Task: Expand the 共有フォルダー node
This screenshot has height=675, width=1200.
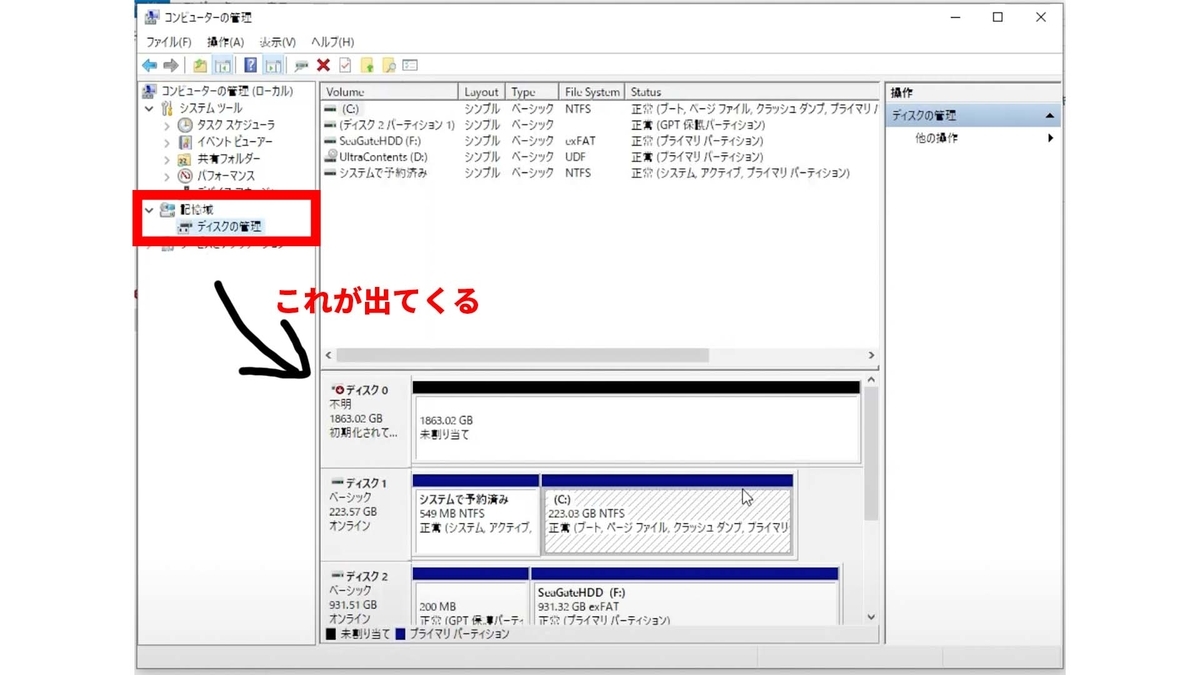Action: pos(167,159)
